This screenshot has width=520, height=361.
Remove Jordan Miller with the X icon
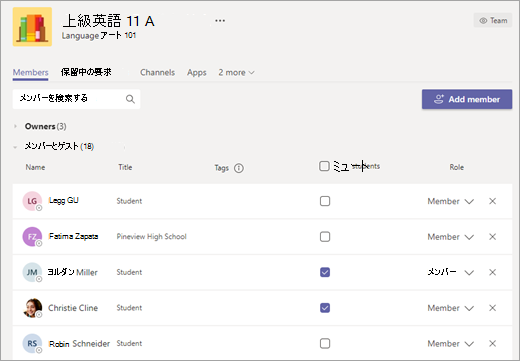coord(493,272)
